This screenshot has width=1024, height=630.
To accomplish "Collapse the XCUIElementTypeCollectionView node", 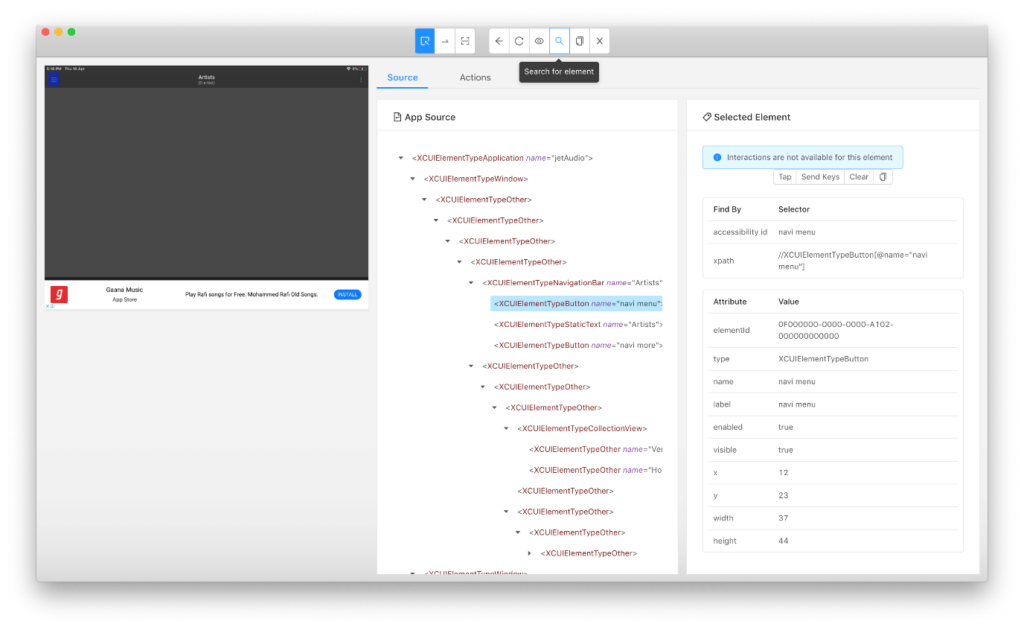I will [506, 428].
